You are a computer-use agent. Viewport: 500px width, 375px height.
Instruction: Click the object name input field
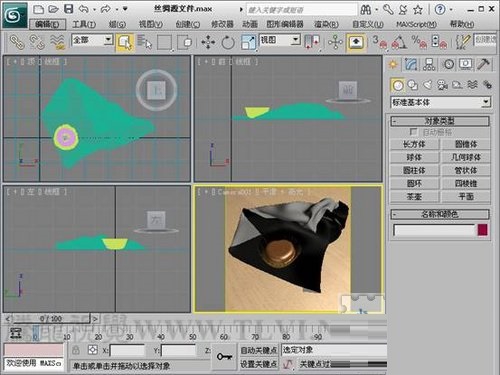[x=434, y=230]
